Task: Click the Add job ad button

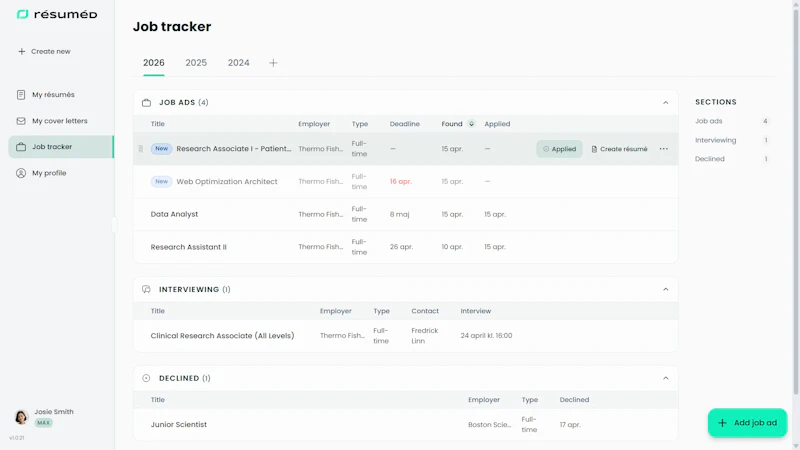Action: coord(747,423)
